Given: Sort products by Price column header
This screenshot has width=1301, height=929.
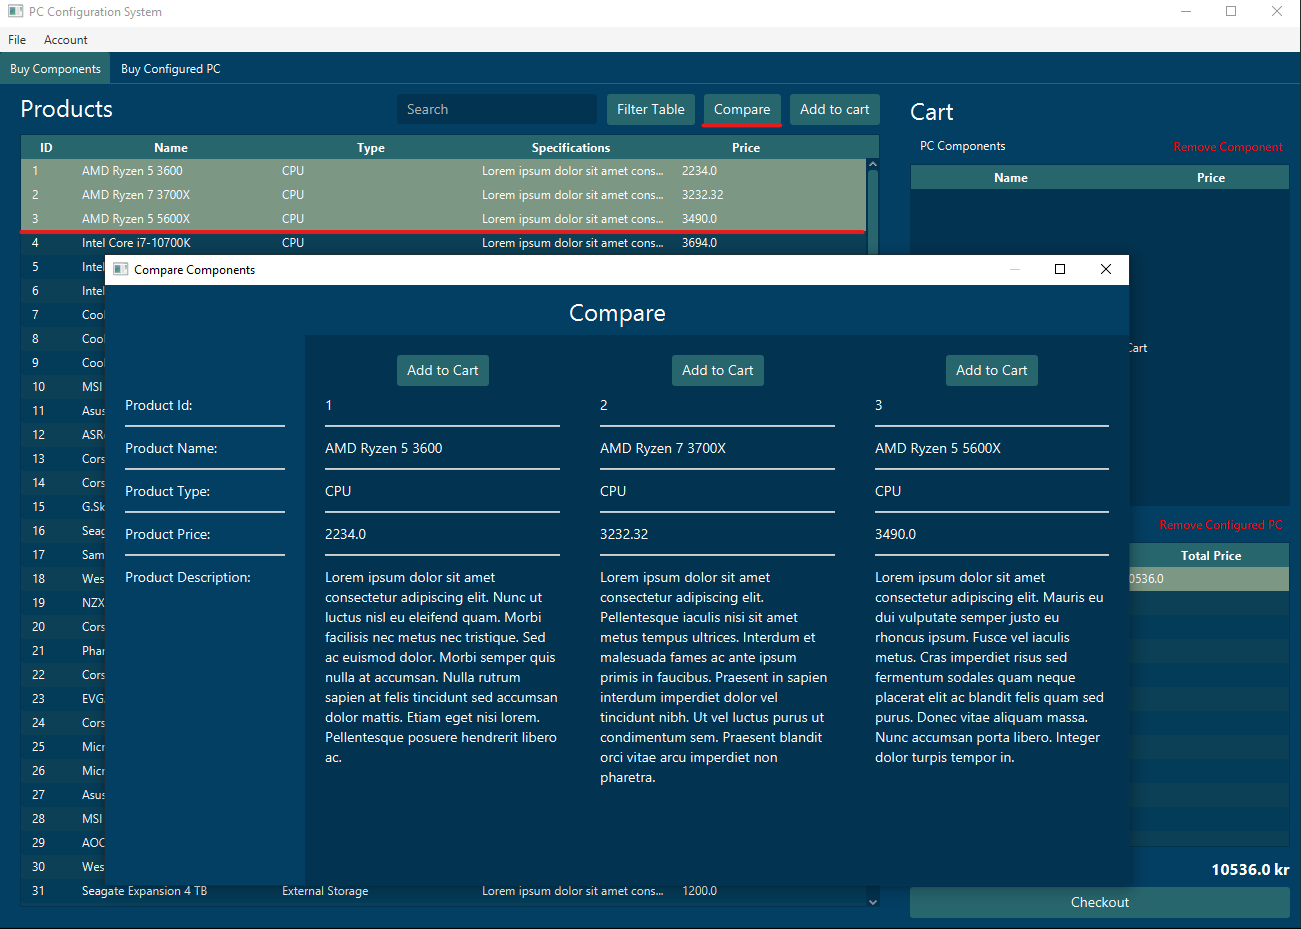Looking at the screenshot, I should [x=746, y=148].
